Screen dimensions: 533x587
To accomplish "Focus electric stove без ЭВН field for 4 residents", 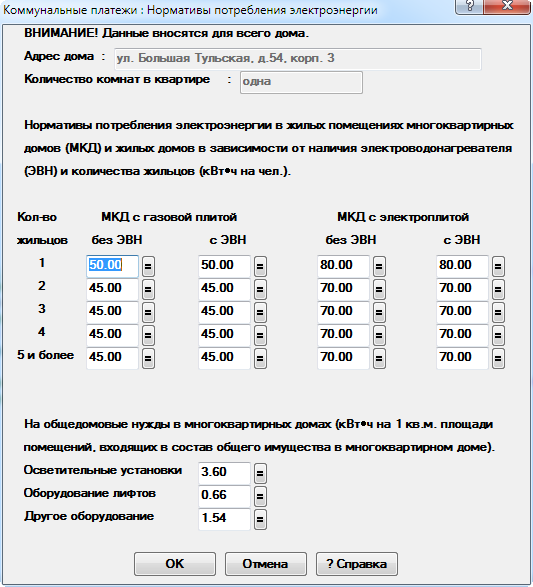I will [343, 335].
